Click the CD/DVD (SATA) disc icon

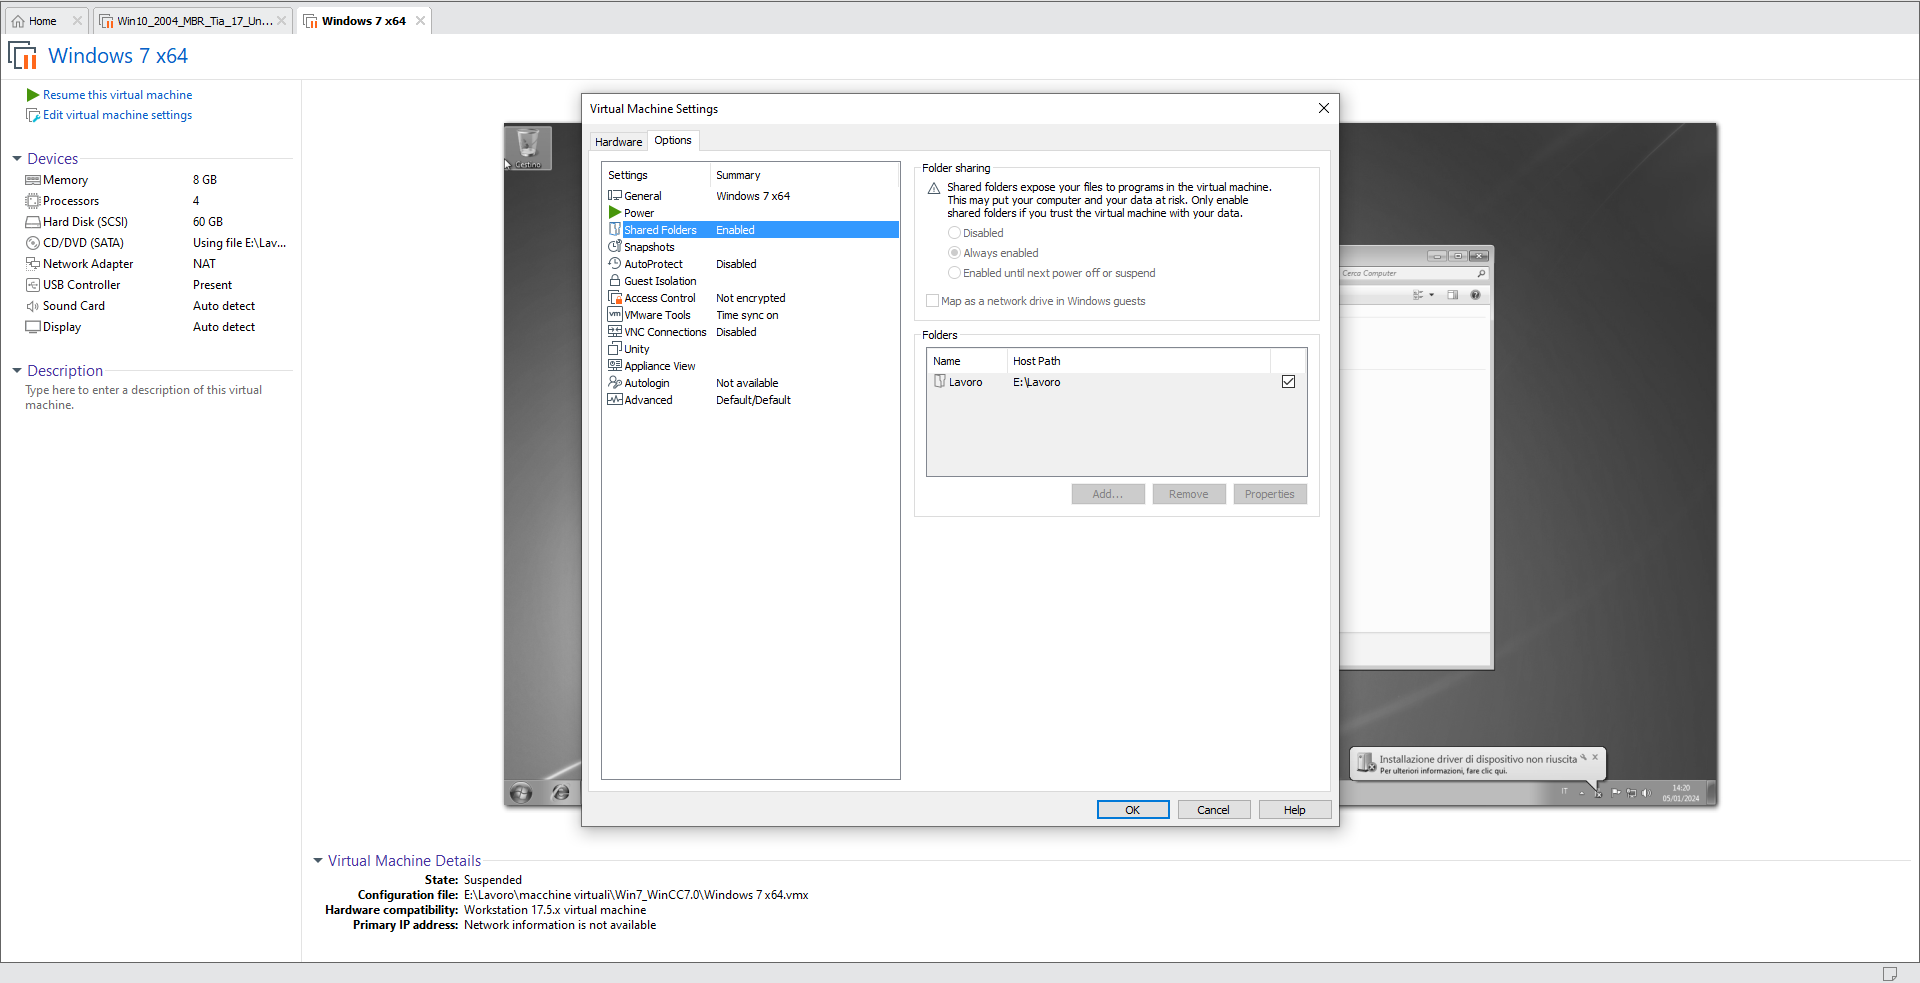coord(33,243)
